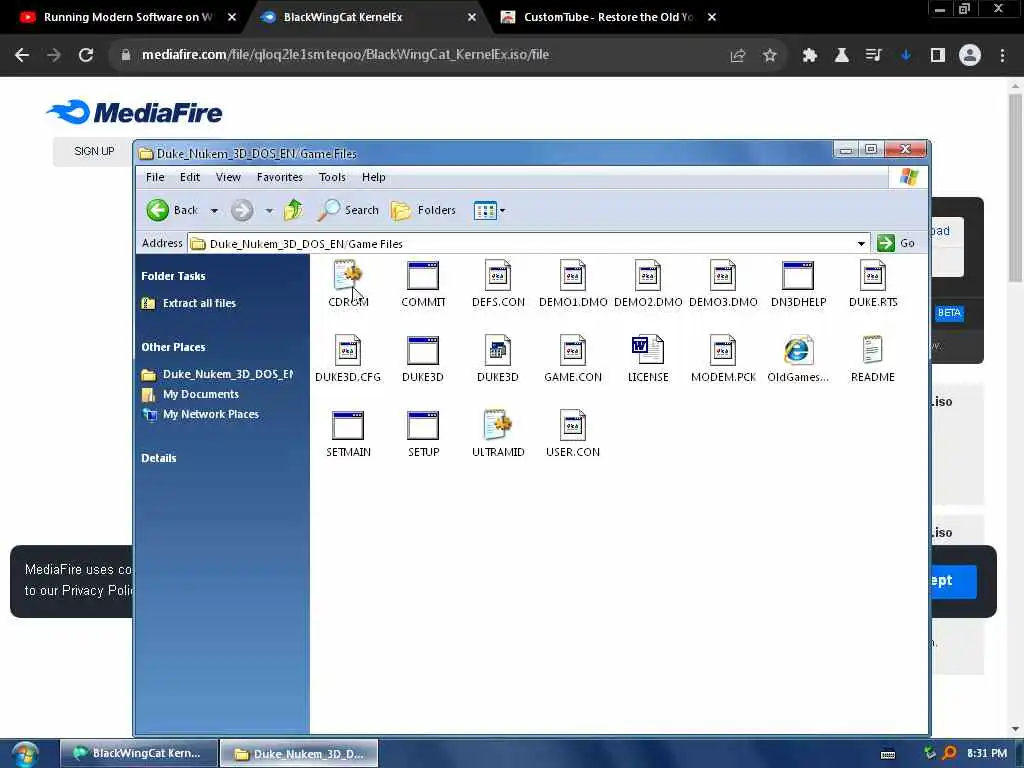Bookmark page with the star icon
Image resolution: width=1024 pixels, height=768 pixels.
pos(770,56)
